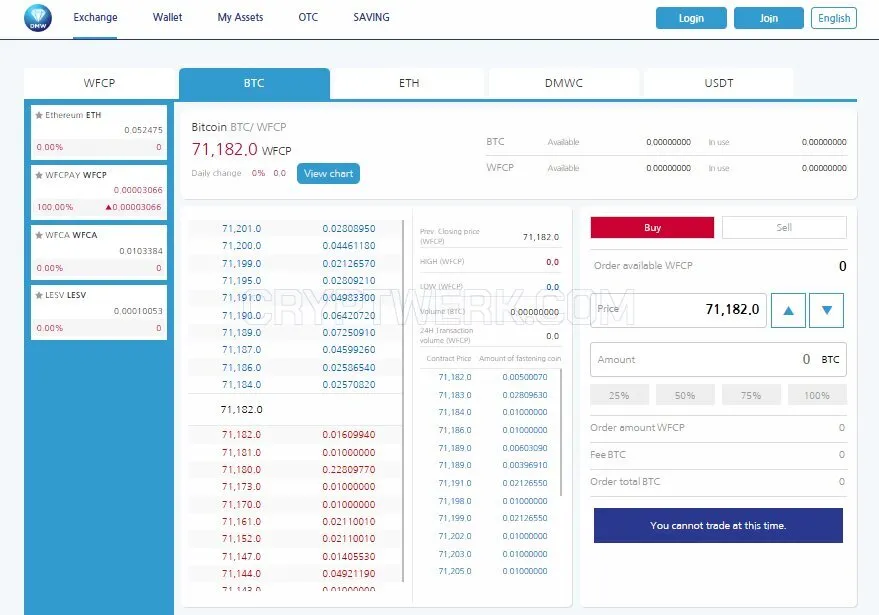Select the 71,201.0 sell order row
This screenshot has width=879, height=615.
tap(295, 229)
